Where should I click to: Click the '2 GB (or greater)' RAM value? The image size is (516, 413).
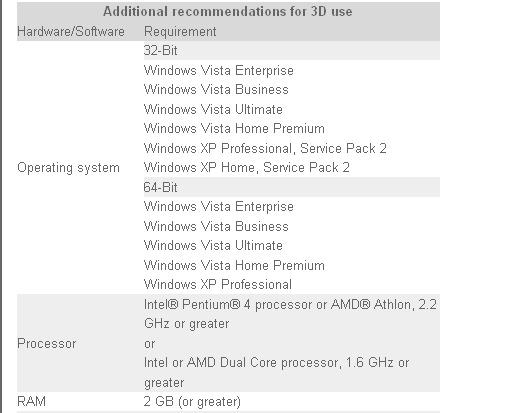(192, 401)
